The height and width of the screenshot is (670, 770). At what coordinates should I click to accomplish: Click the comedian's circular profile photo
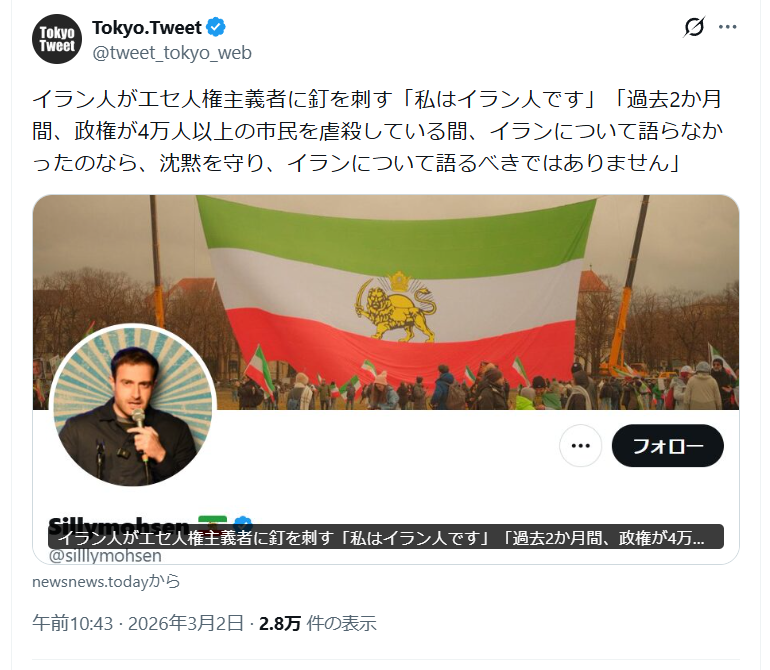point(132,405)
